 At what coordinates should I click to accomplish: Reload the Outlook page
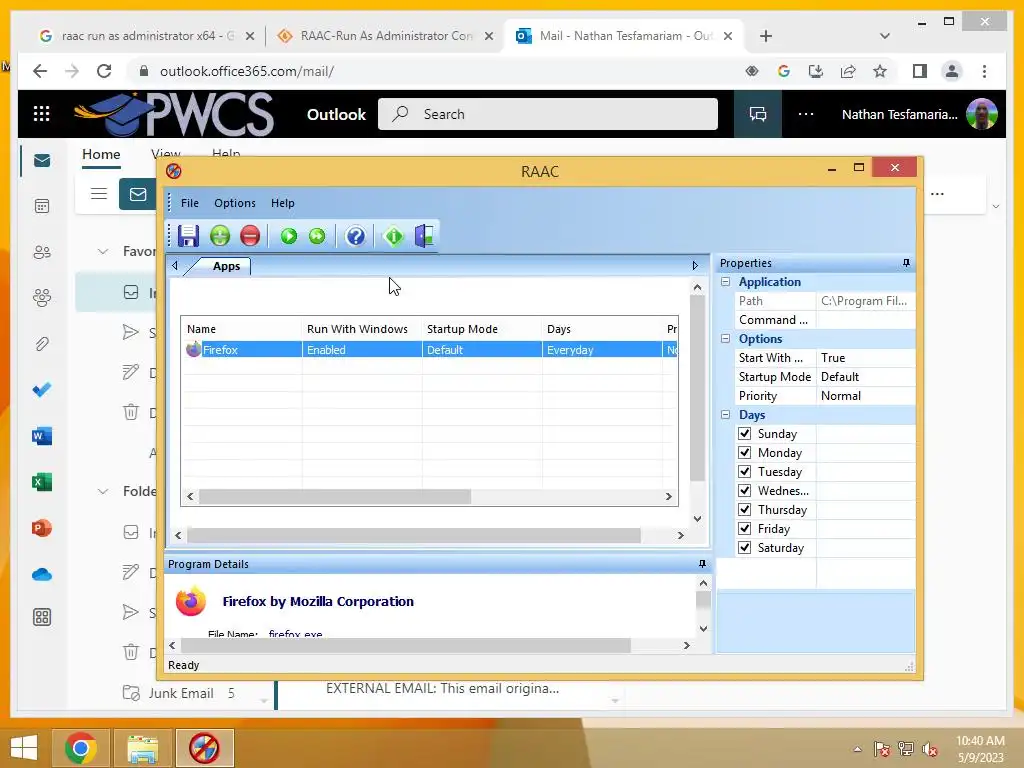104,71
